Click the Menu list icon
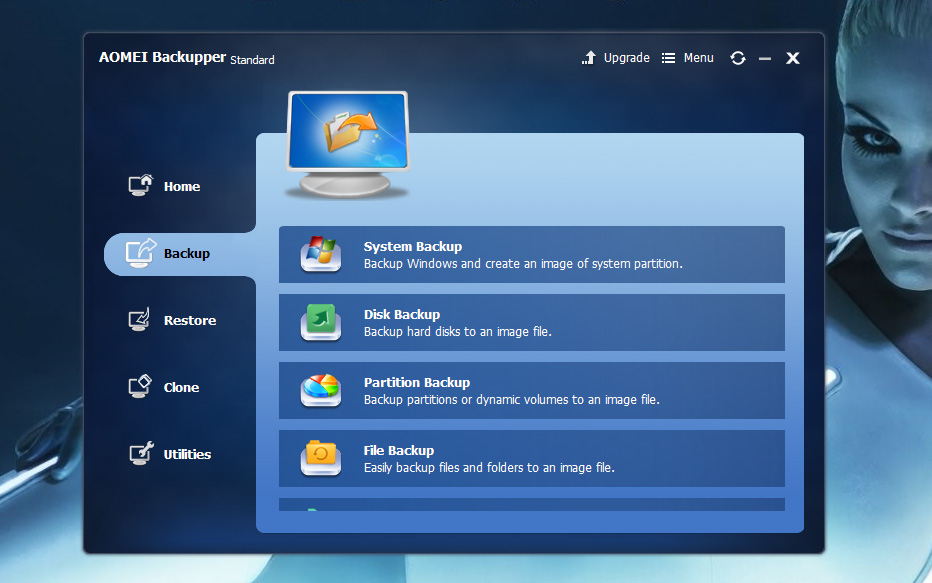 point(668,58)
